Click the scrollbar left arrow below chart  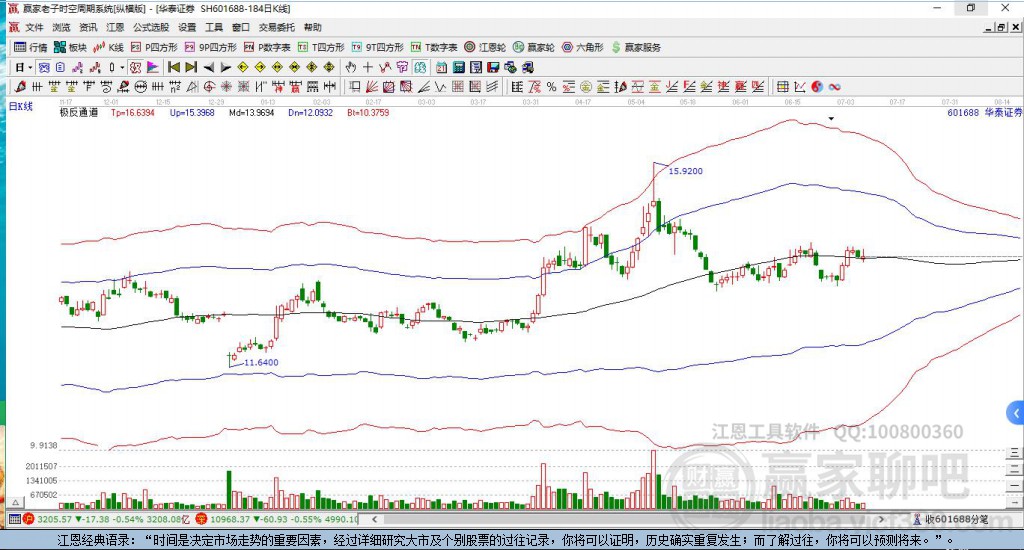(x=374, y=519)
